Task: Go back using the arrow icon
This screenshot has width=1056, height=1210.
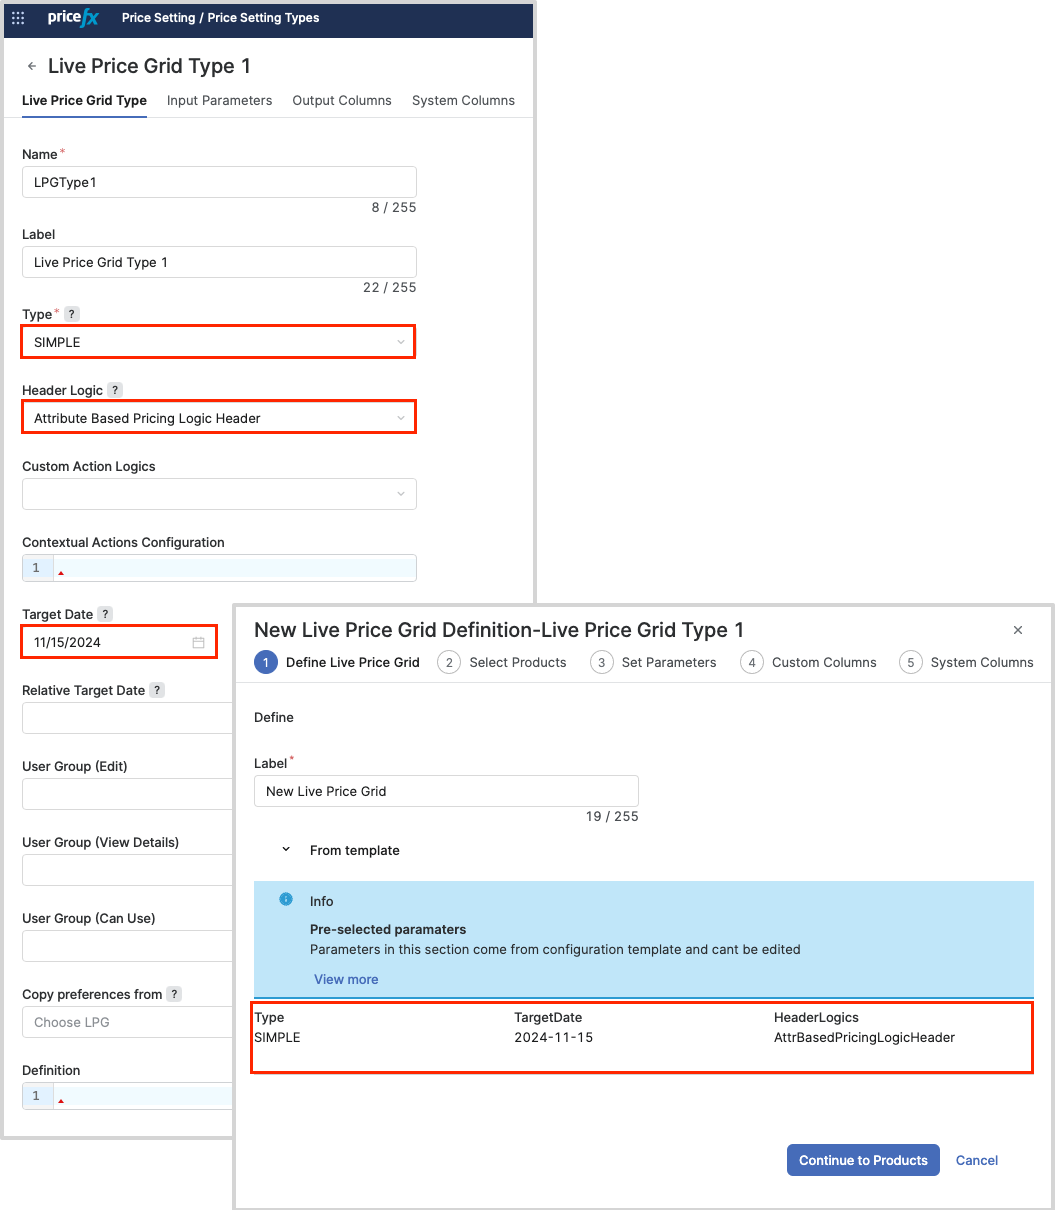Action: pos(32,67)
